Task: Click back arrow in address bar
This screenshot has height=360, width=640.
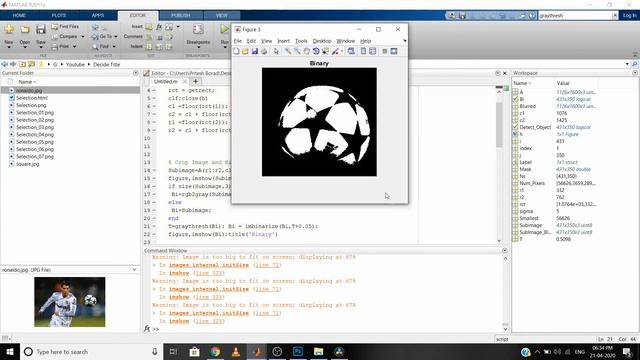Action: pos(5,64)
